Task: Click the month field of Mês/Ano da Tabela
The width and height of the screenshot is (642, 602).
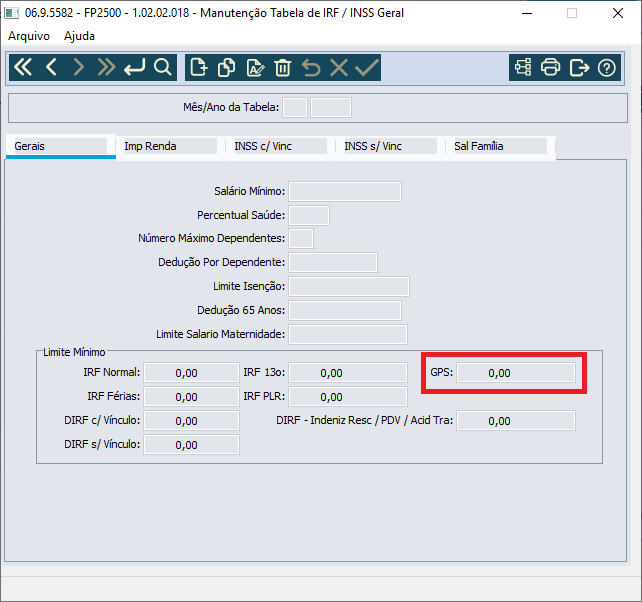Action: (295, 108)
